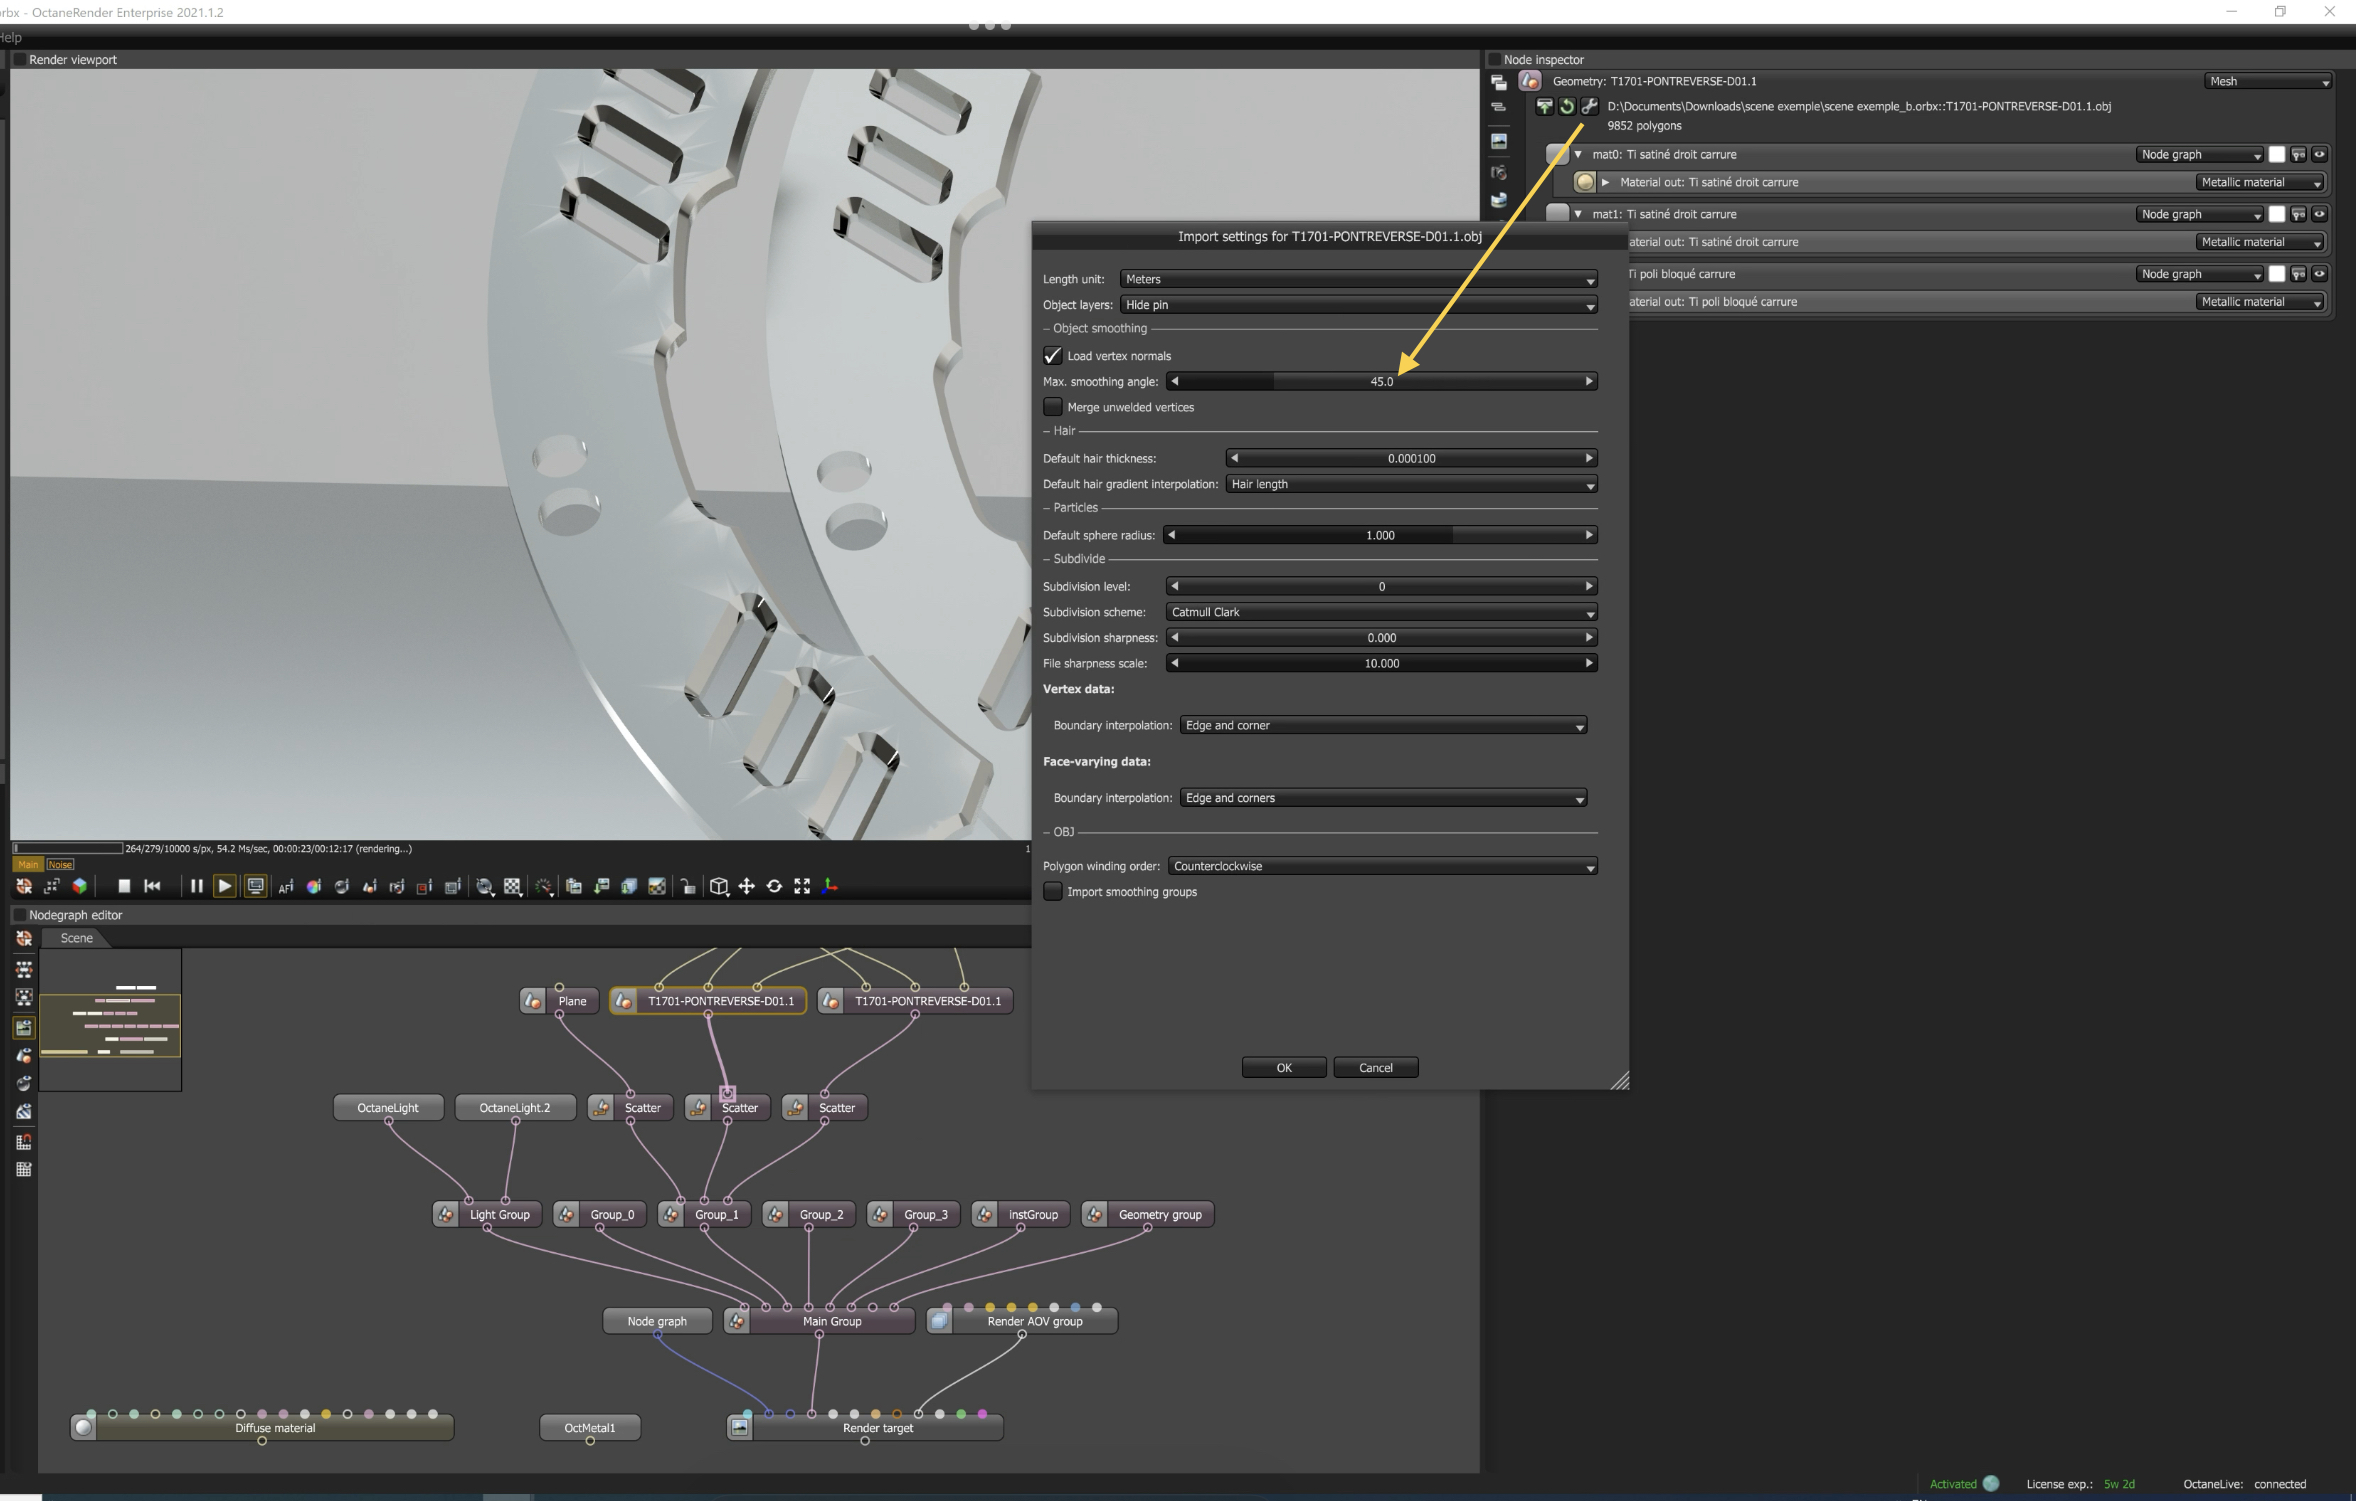
Task: Enable Merge unwelded vertices checkbox
Action: (x=1052, y=407)
